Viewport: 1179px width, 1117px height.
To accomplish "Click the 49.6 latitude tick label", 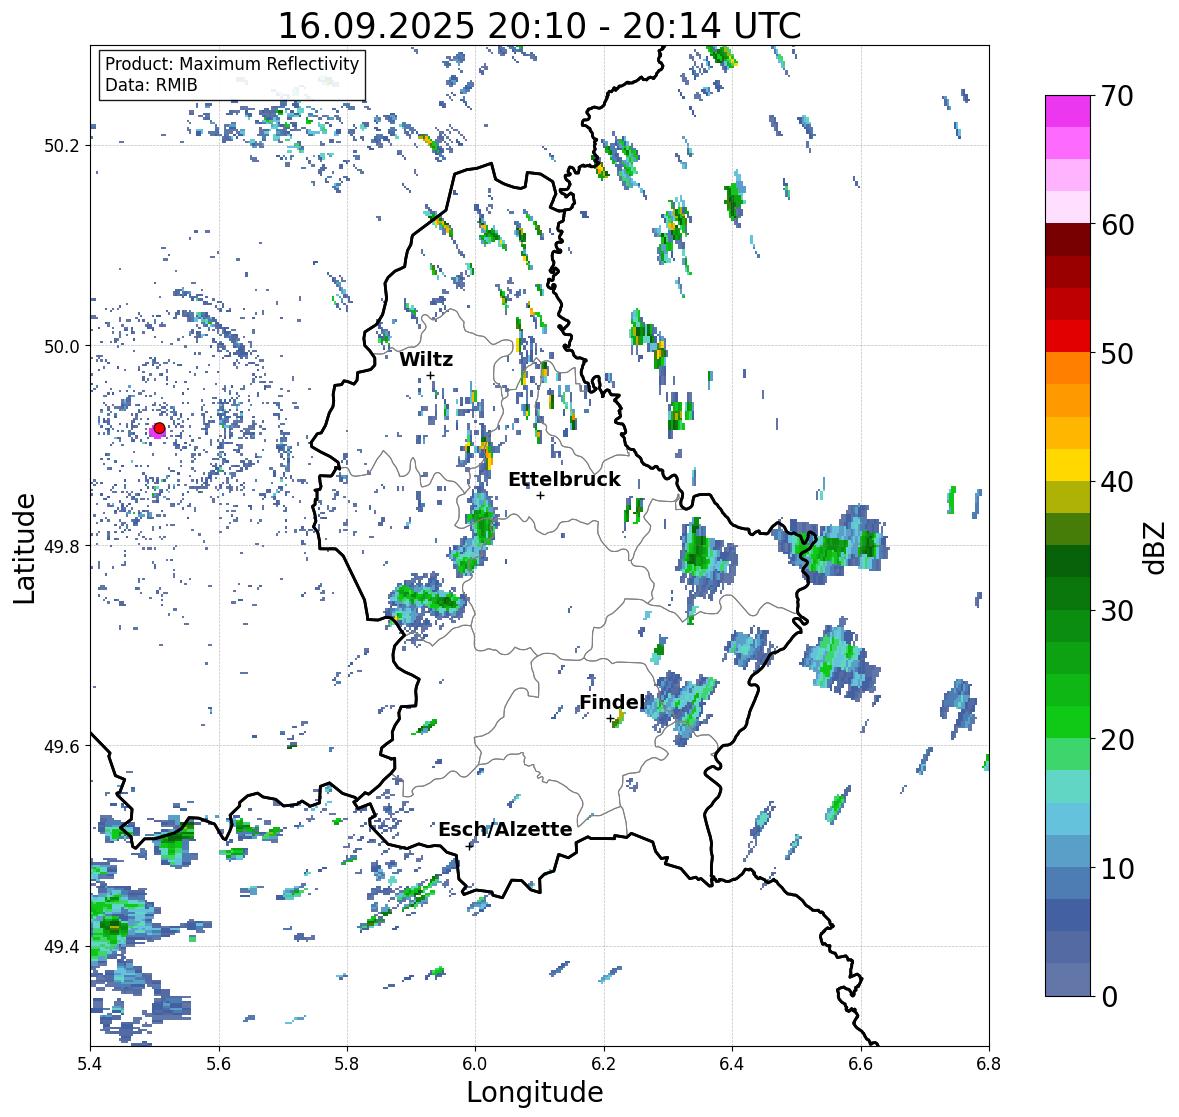I will click(x=62, y=747).
